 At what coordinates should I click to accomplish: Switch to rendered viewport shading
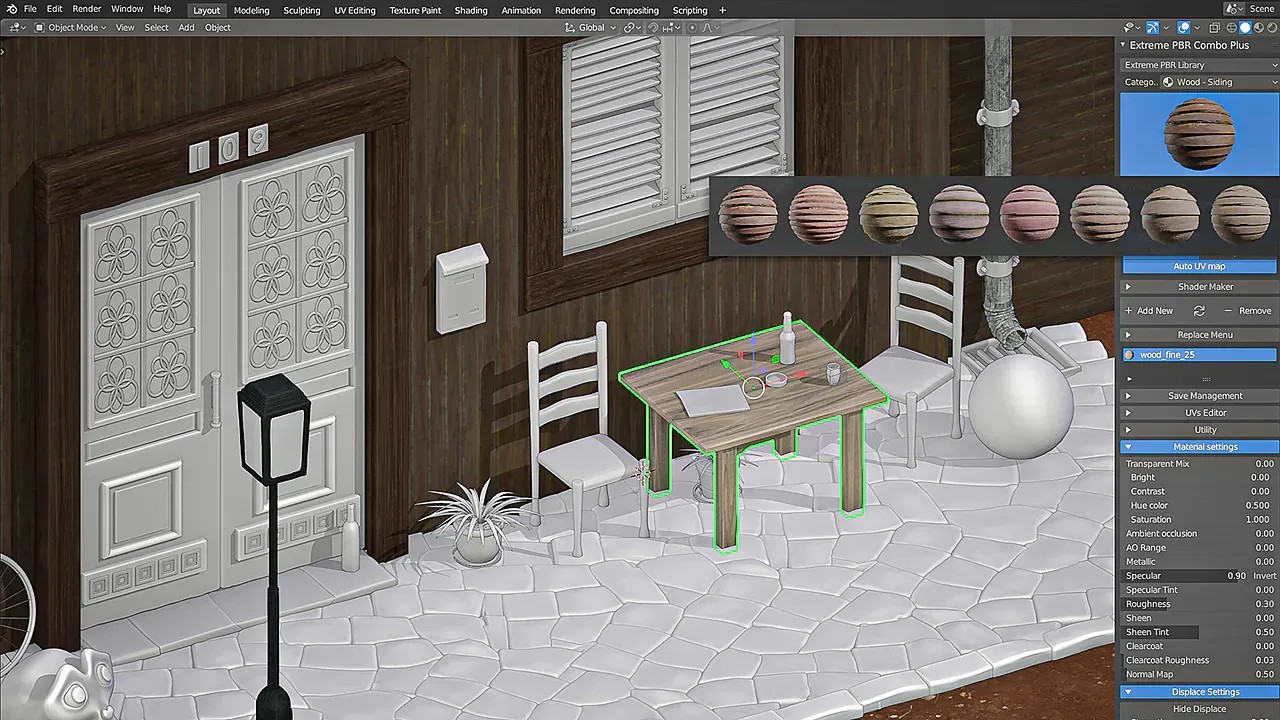pos(1271,28)
